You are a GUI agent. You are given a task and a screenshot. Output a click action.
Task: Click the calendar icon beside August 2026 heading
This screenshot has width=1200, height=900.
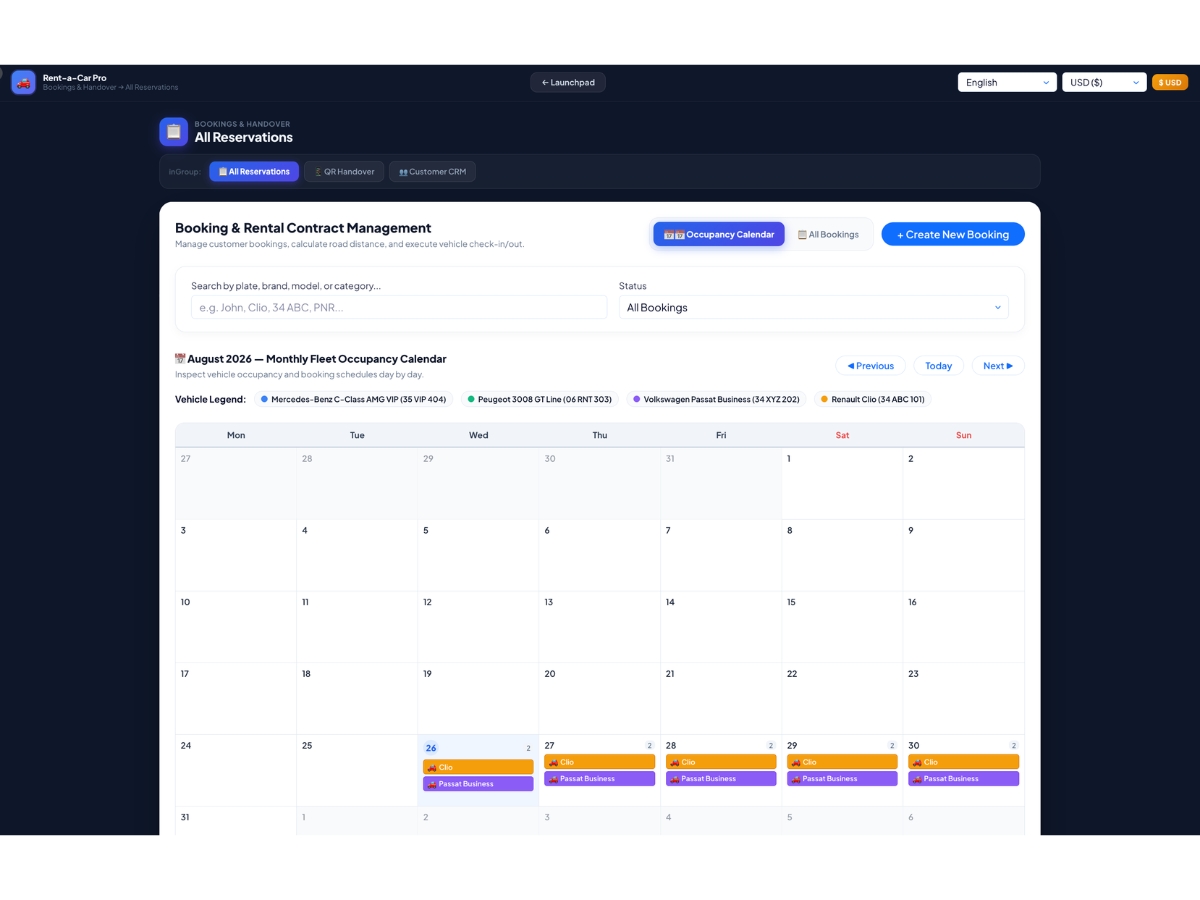(181, 359)
